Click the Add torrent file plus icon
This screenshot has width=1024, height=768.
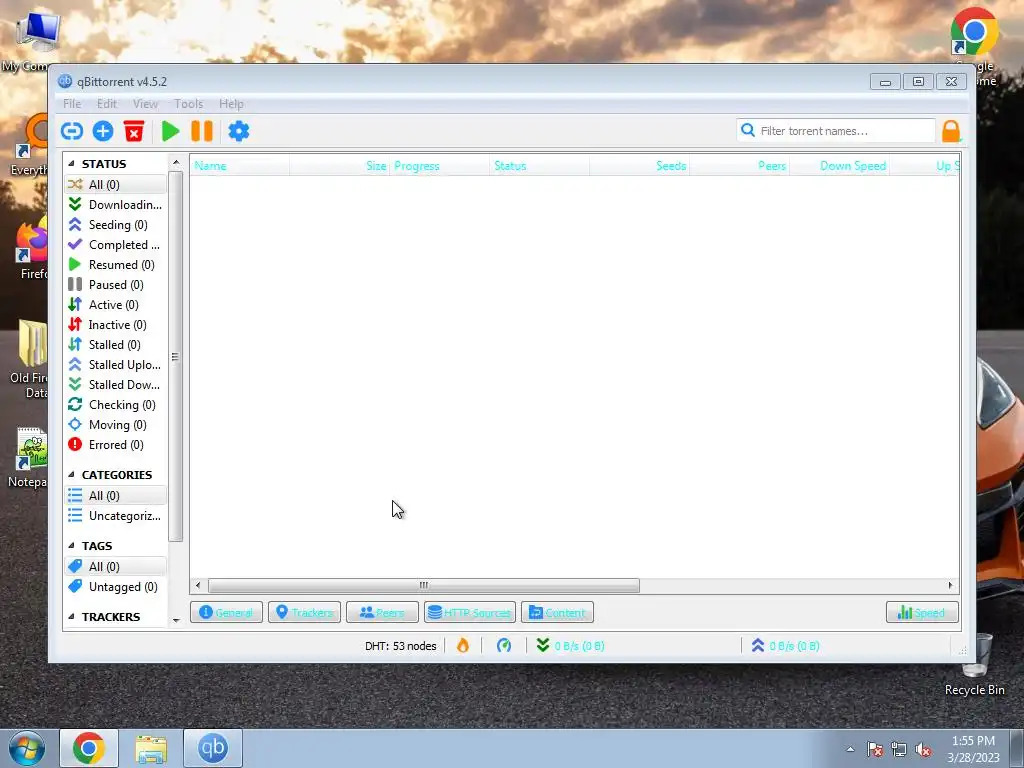[103, 131]
